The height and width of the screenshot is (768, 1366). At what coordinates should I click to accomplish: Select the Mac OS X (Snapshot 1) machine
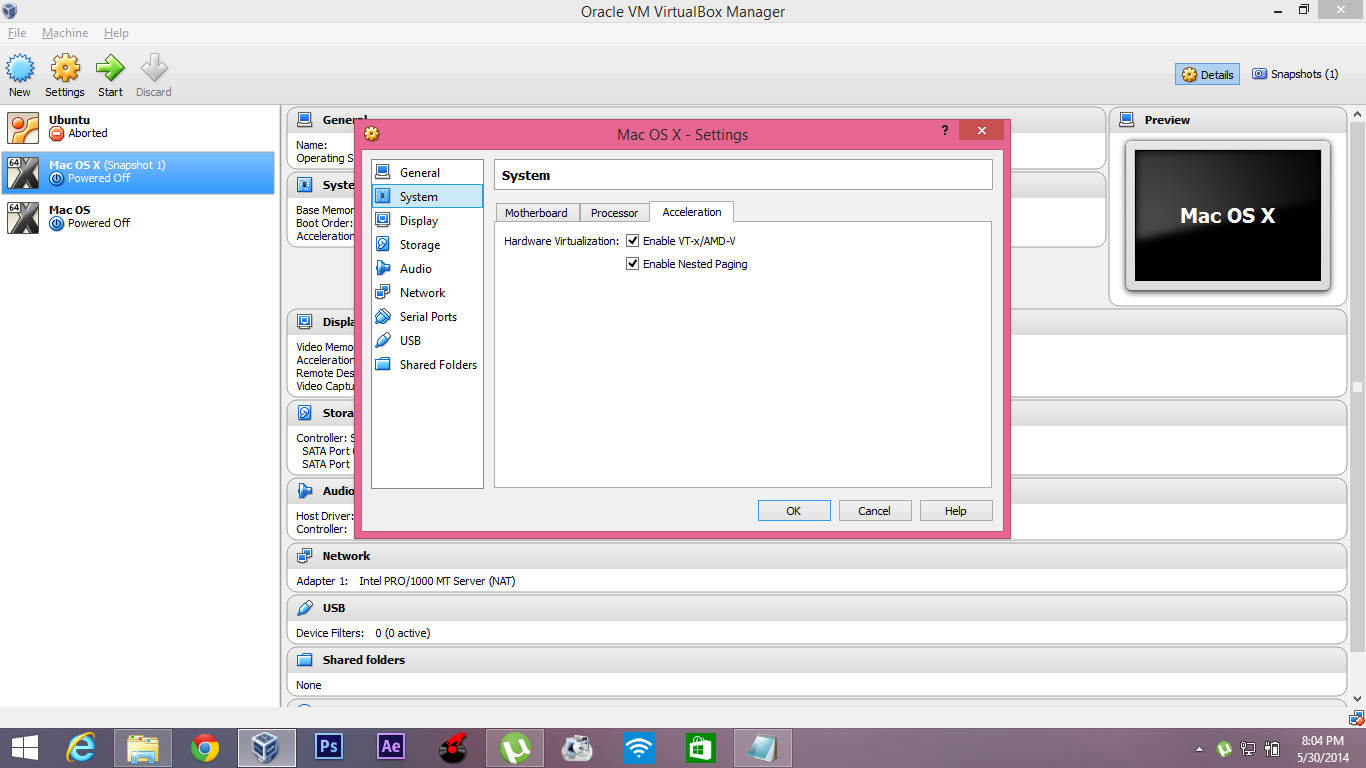138,172
